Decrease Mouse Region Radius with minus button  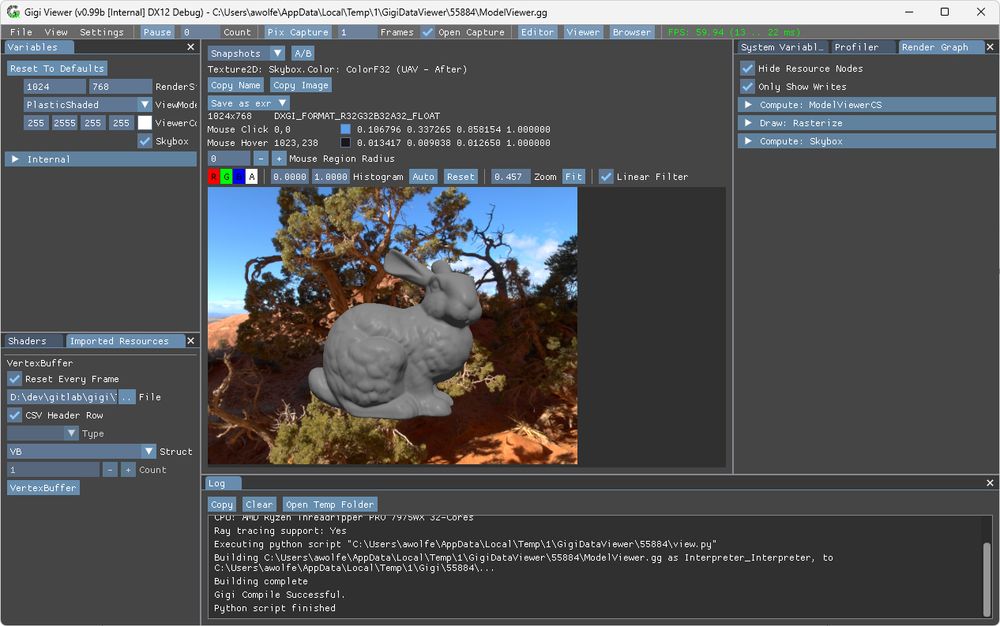(x=260, y=159)
